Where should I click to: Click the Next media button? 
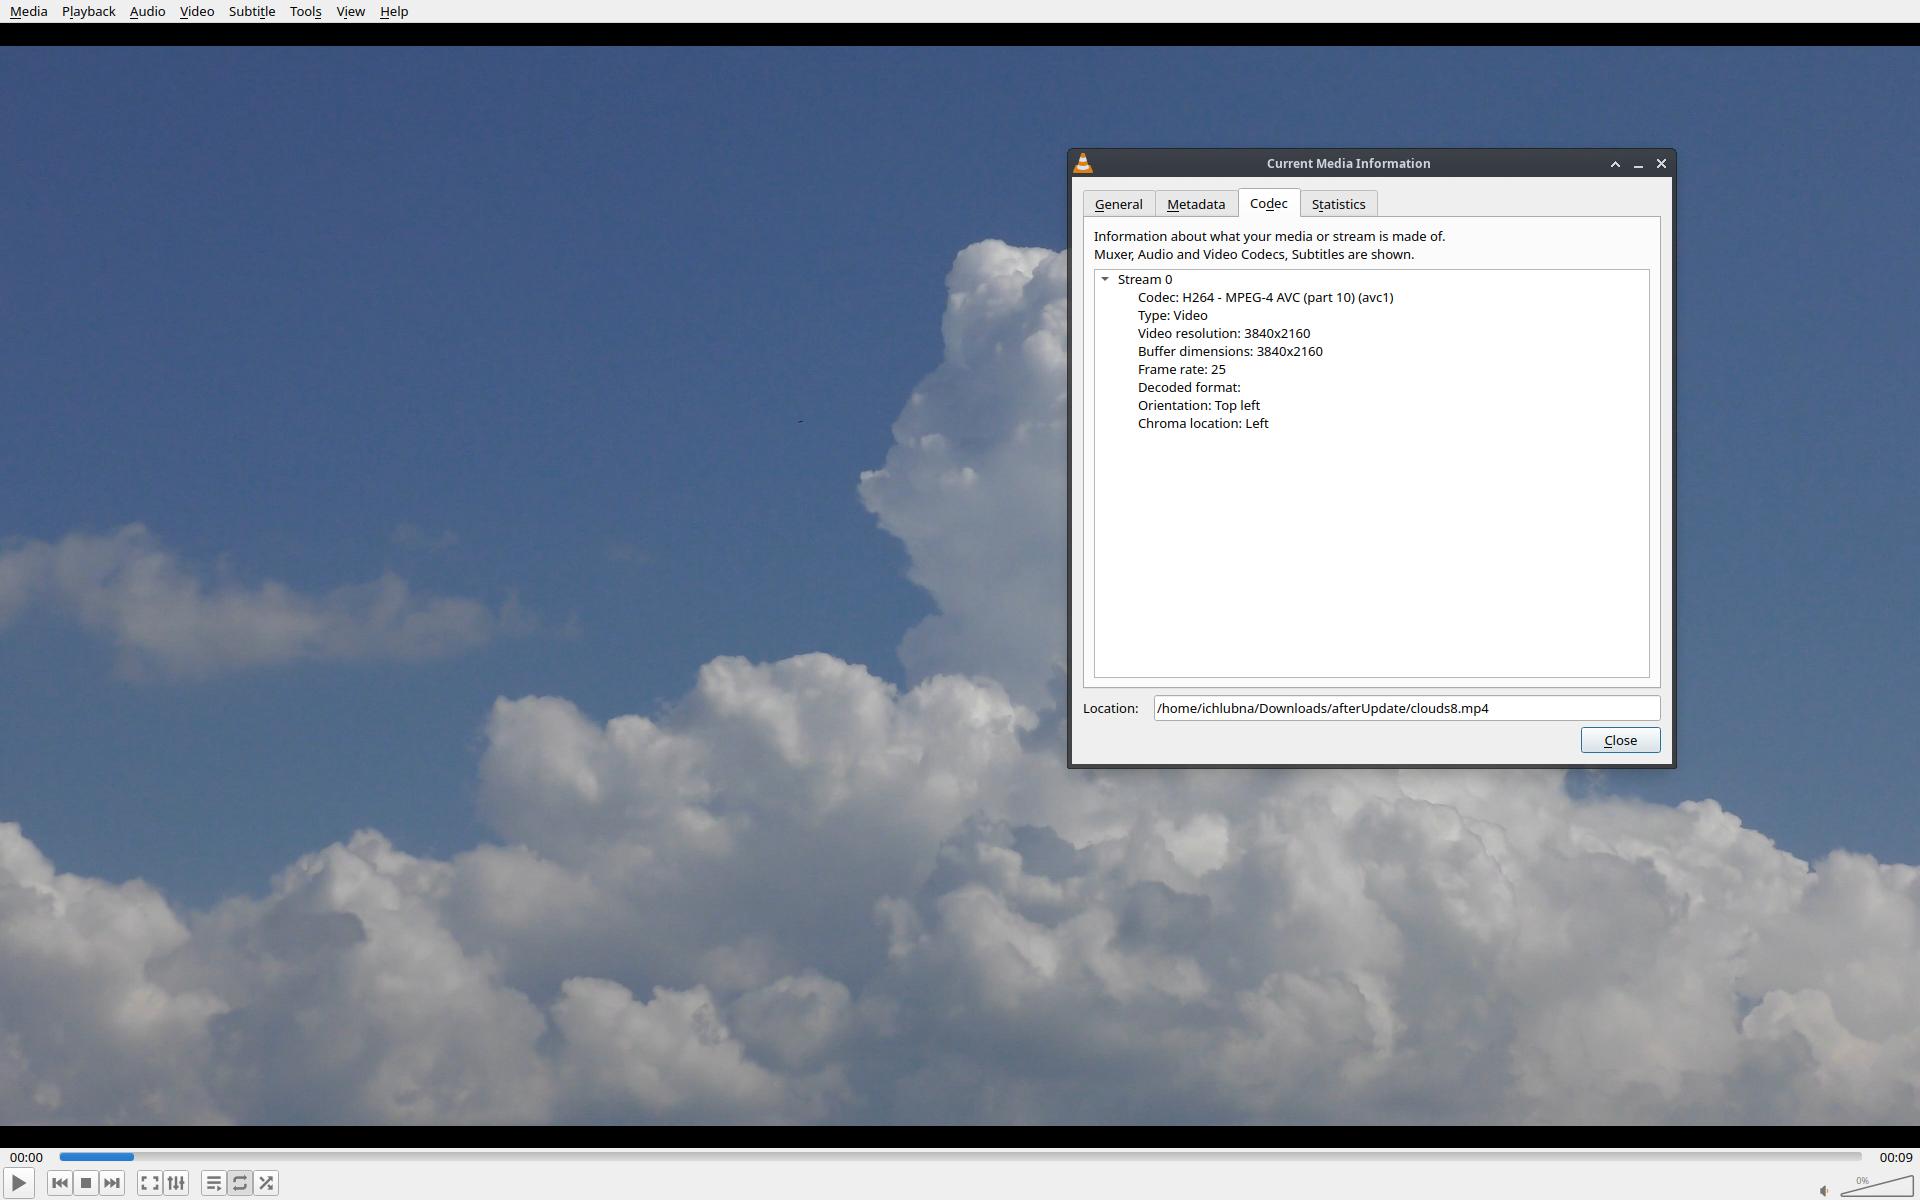[x=112, y=1183]
